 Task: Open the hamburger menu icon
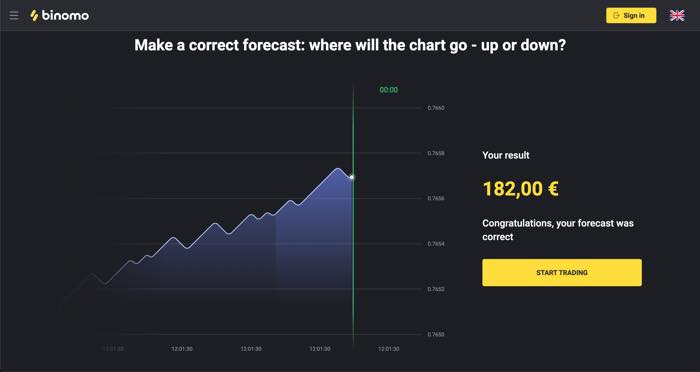[x=14, y=16]
